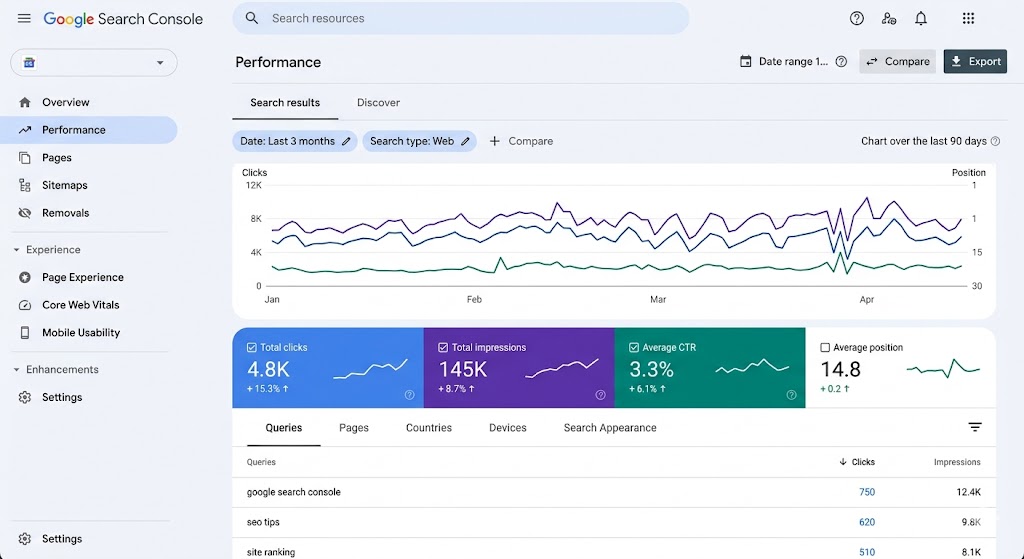Click the Google Search Console logo
The width and height of the screenshot is (1024, 559).
(x=123, y=19)
